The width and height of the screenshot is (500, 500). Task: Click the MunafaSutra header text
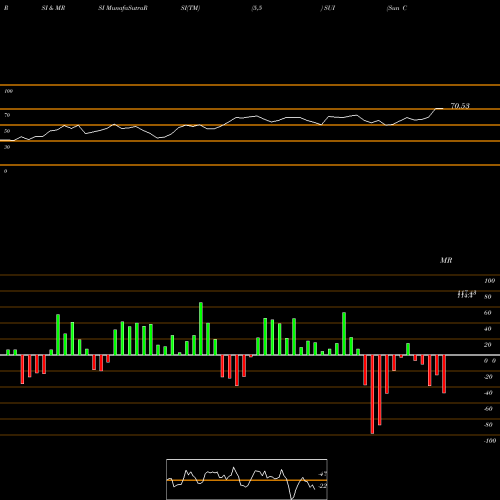coord(127,8)
